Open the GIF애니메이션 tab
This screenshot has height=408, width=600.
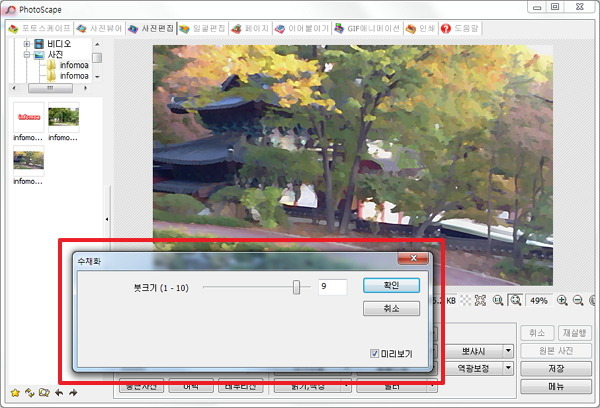tap(367, 28)
